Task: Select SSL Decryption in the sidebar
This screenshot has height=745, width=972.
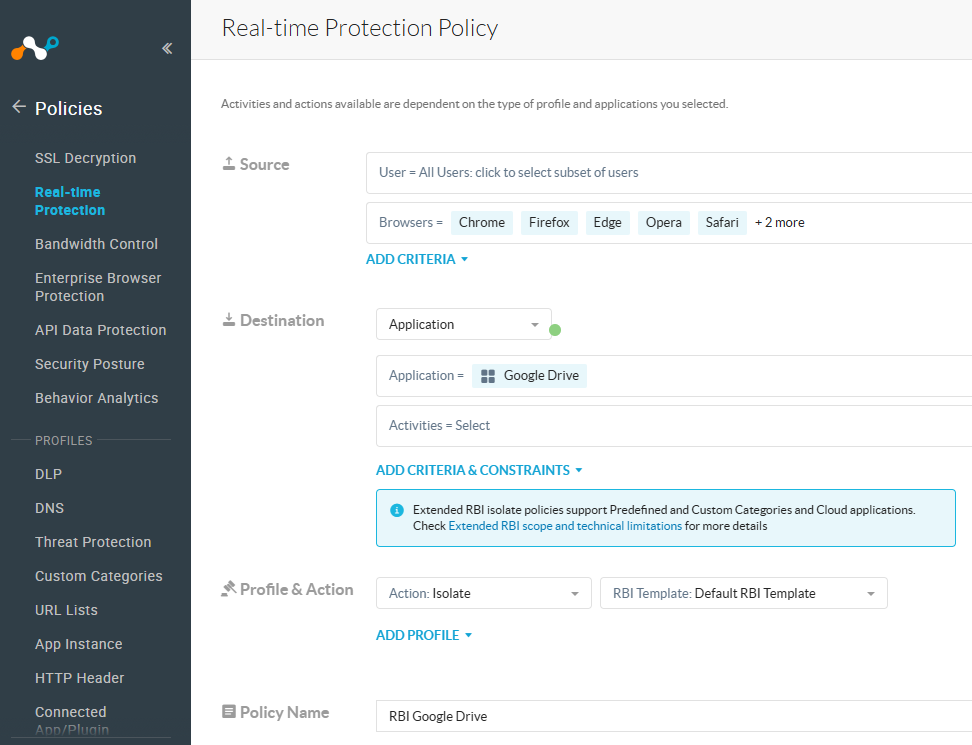Action: 85,158
